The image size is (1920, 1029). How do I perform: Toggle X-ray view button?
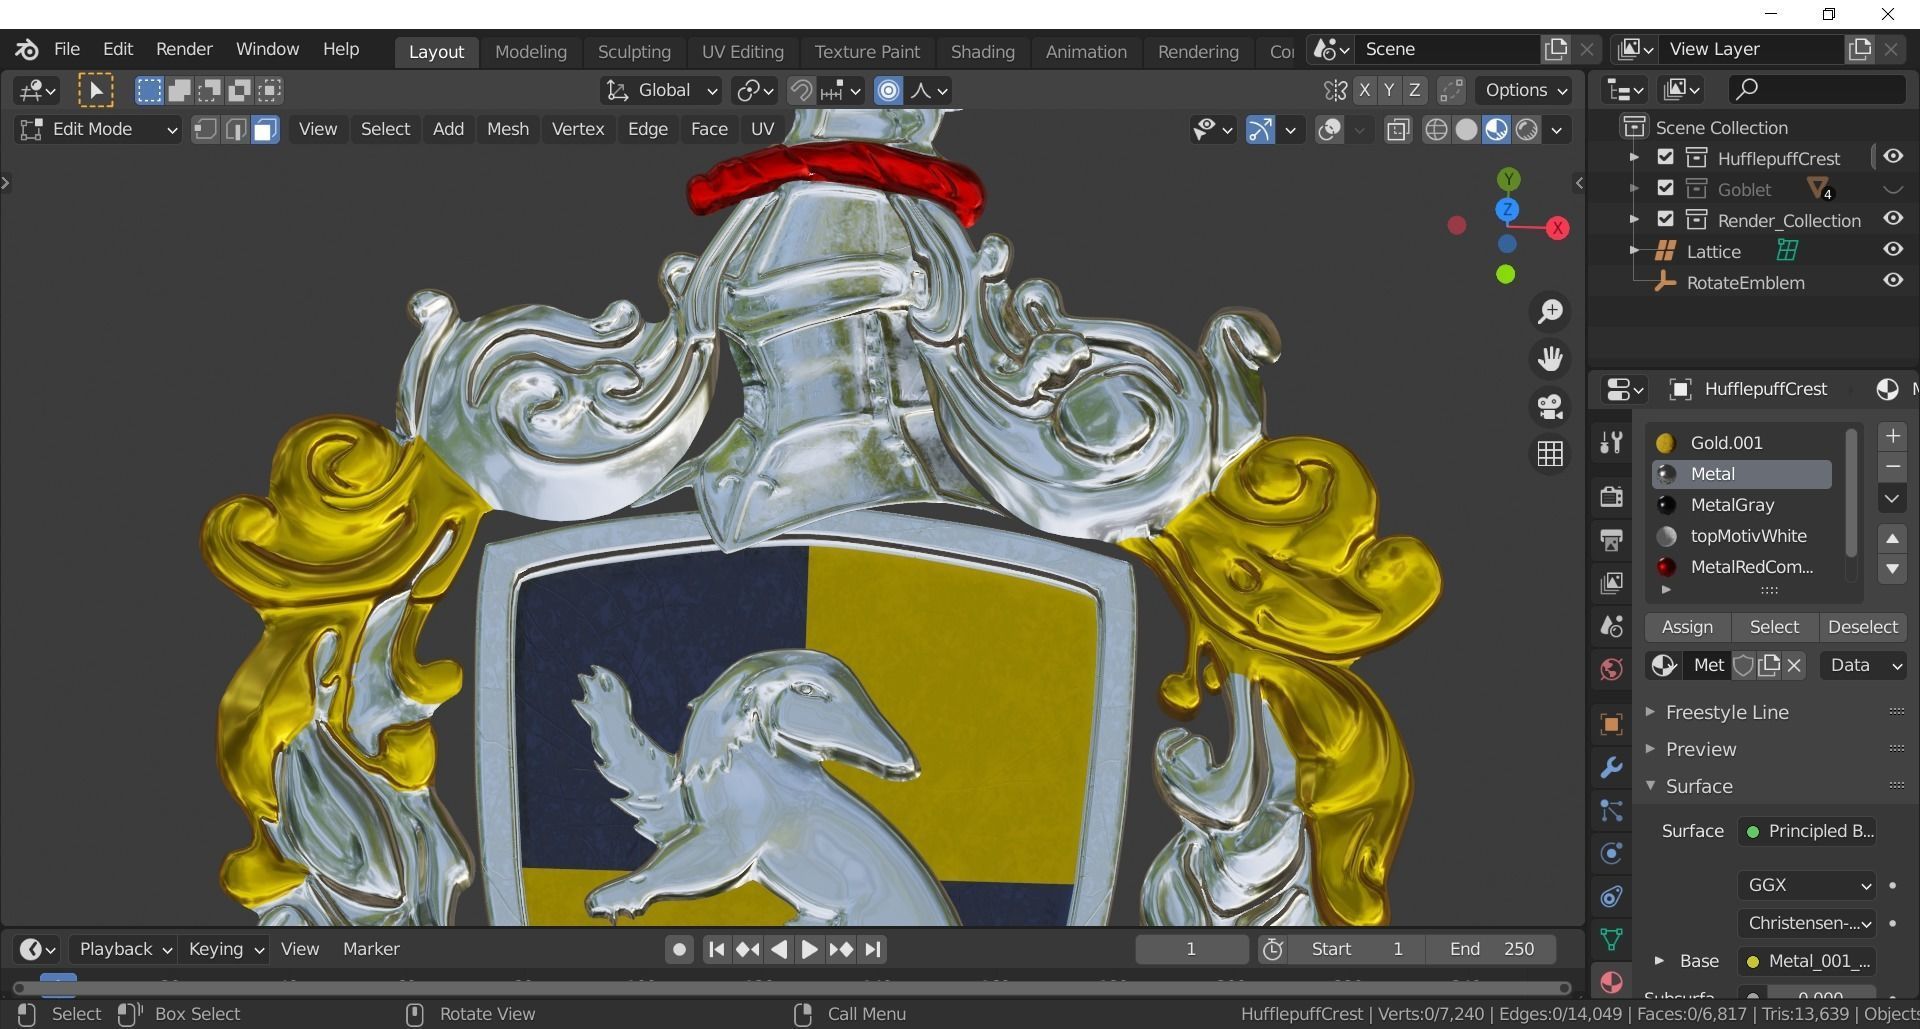[1398, 130]
